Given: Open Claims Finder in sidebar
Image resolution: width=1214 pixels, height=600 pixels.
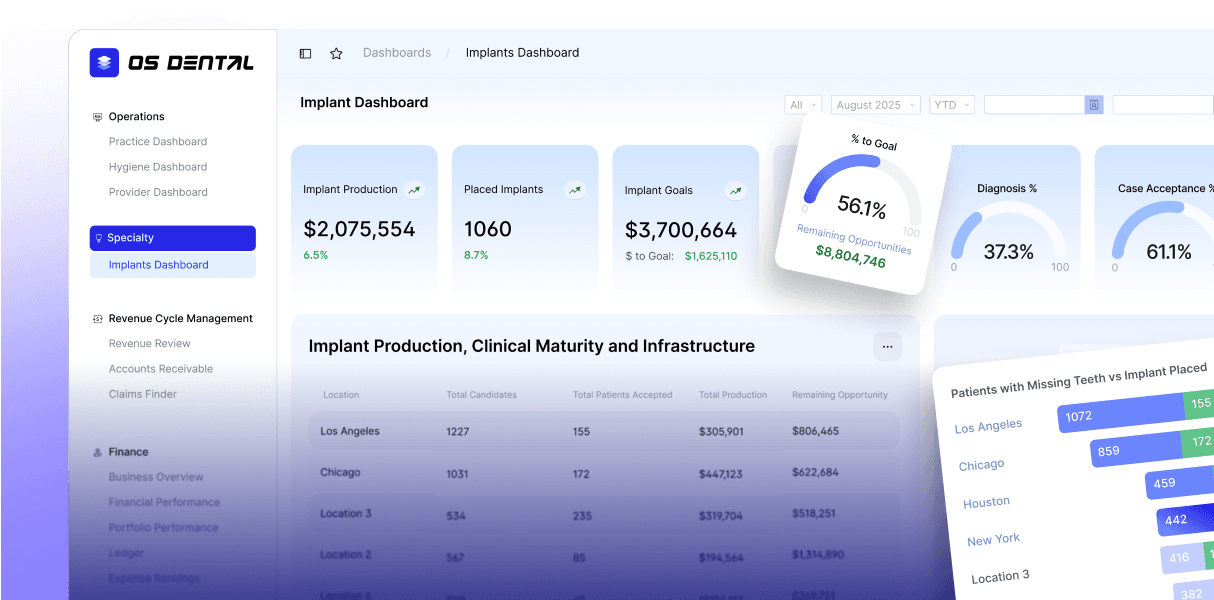Looking at the screenshot, I should click(x=143, y=394).
